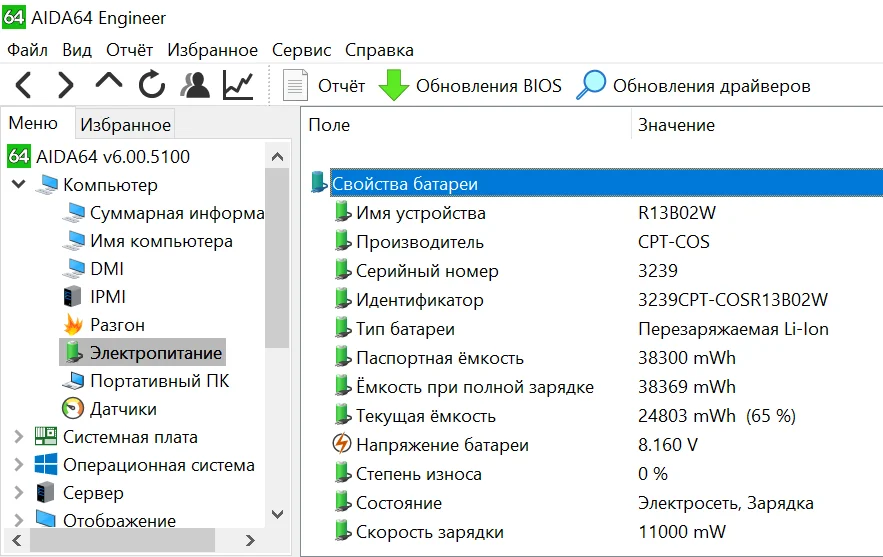Click the magnifier driver update icon
The image size is (883, 557).
[x=591, y=85]
